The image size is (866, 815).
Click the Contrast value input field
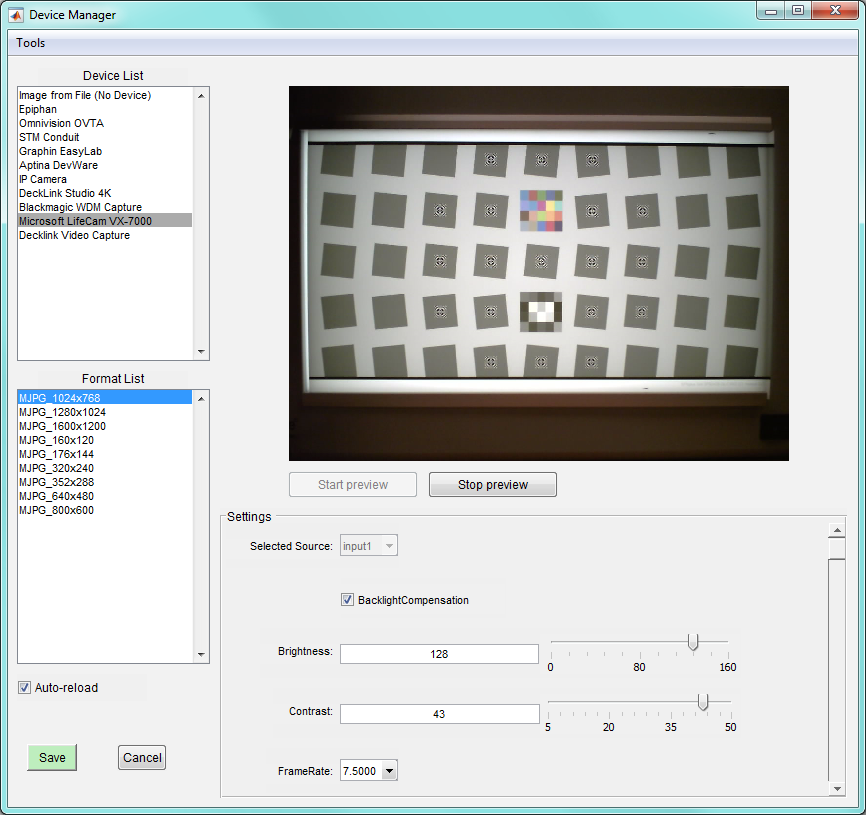440,714
